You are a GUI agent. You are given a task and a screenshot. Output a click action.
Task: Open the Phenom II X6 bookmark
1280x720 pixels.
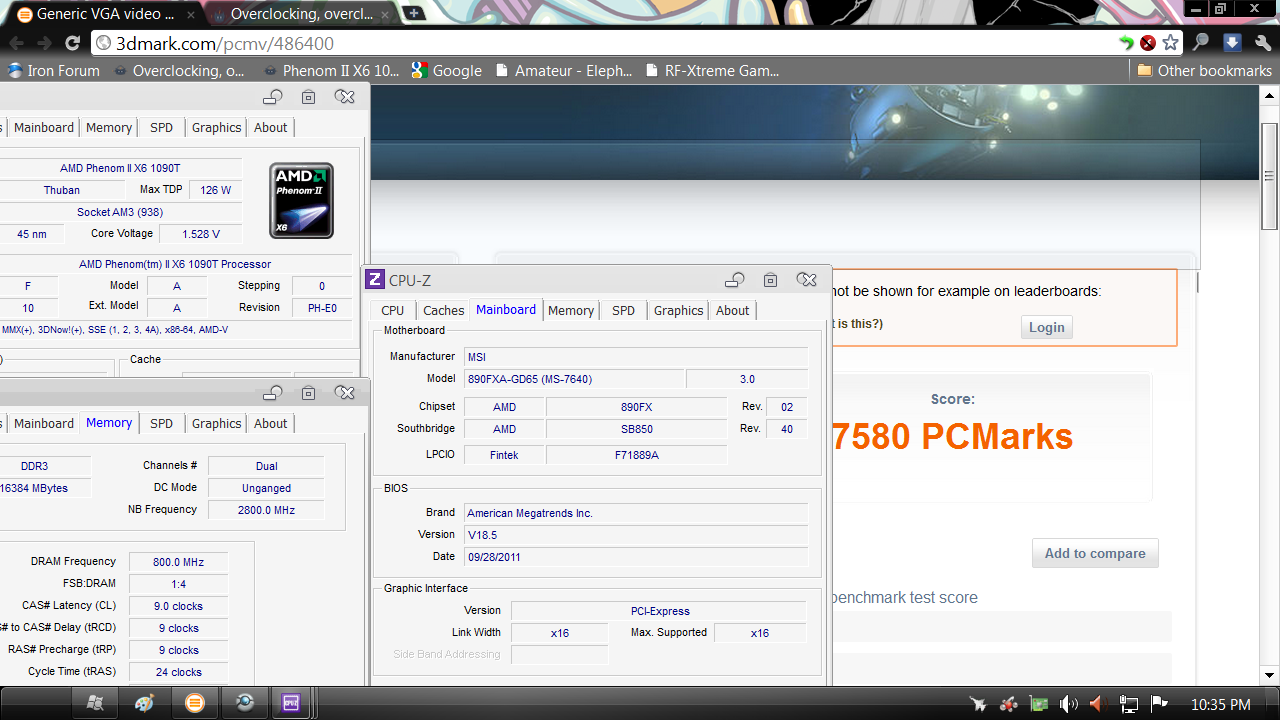click(331, 71)
